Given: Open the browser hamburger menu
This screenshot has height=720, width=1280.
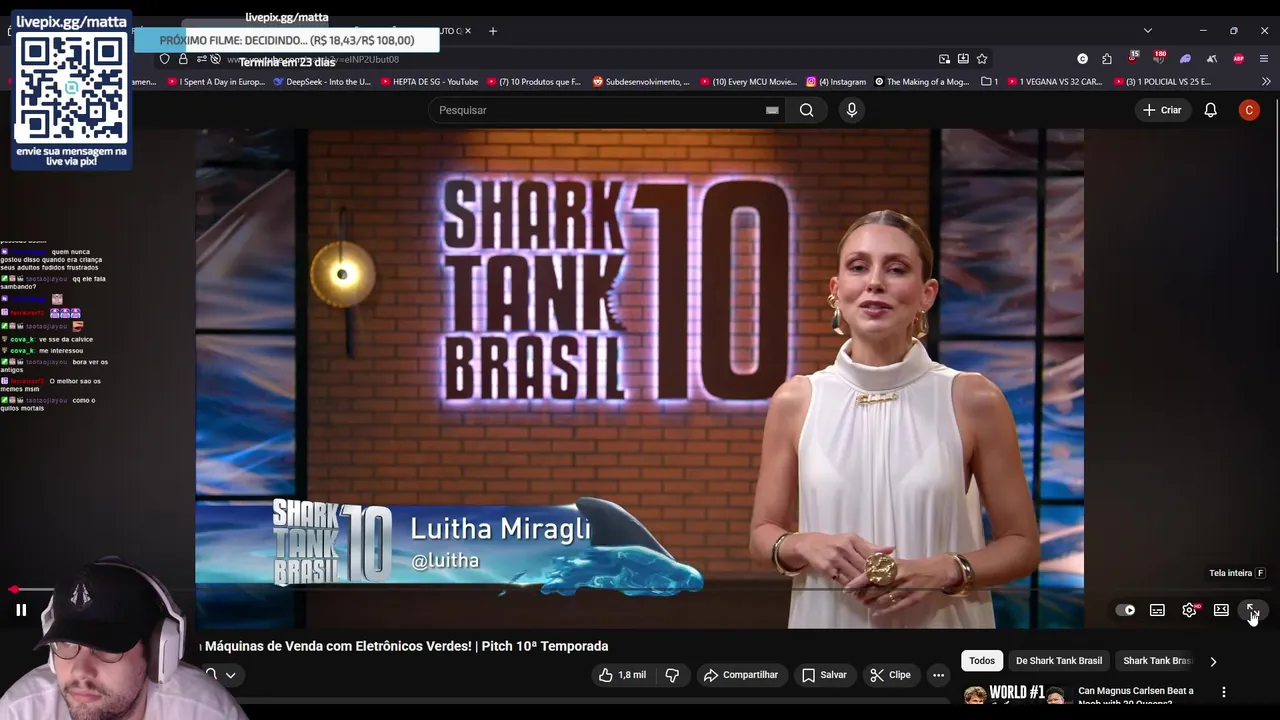Looking at the screenshot, I should coord(1264,59).
